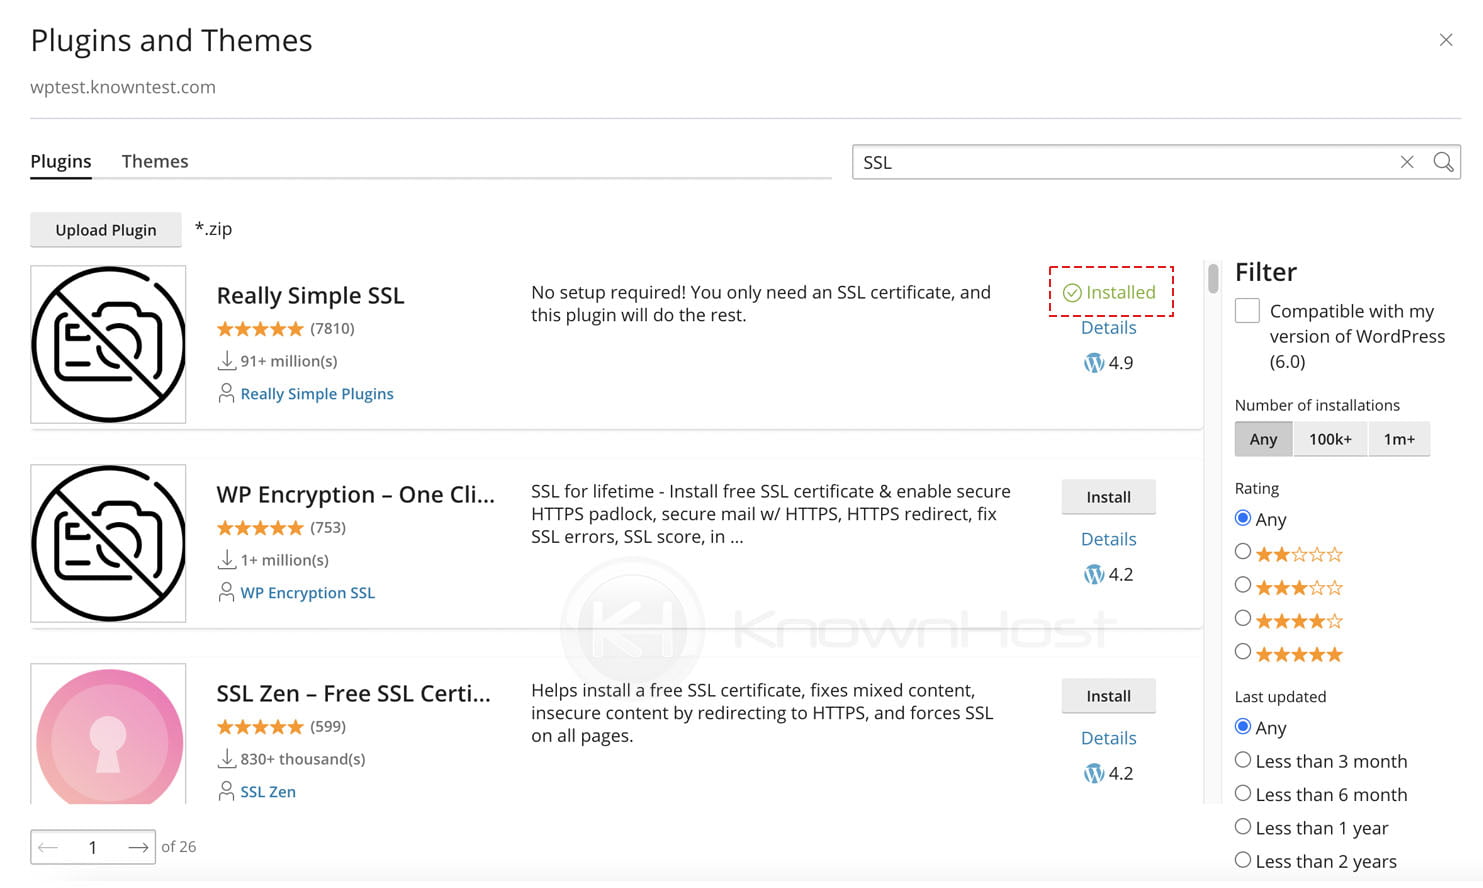The height and width of the screenshot is (888, 1483).
Task: Click the Upload Plugin button
Action: (x=106, y=229)
